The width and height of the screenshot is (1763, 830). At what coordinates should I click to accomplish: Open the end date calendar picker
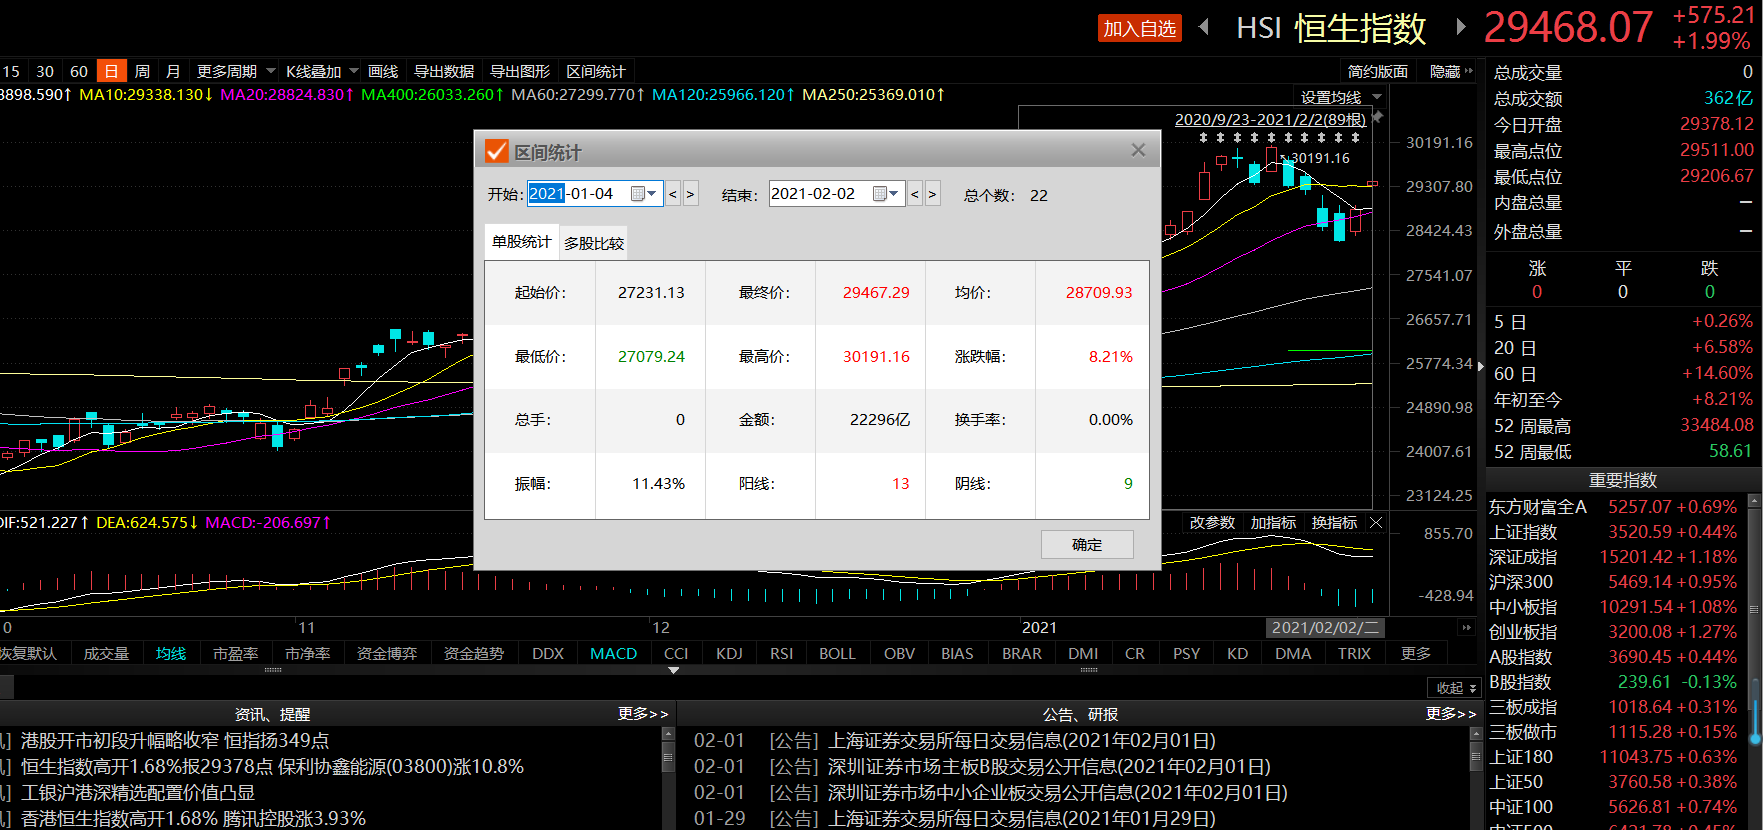pos(886,194)
